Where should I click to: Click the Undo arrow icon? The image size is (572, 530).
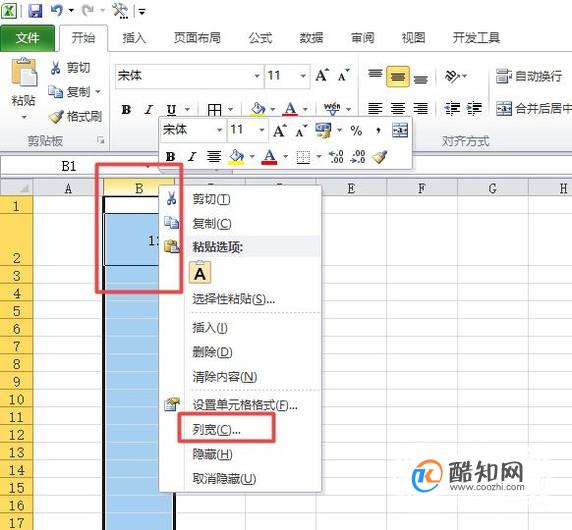click(x=57, y=10)
